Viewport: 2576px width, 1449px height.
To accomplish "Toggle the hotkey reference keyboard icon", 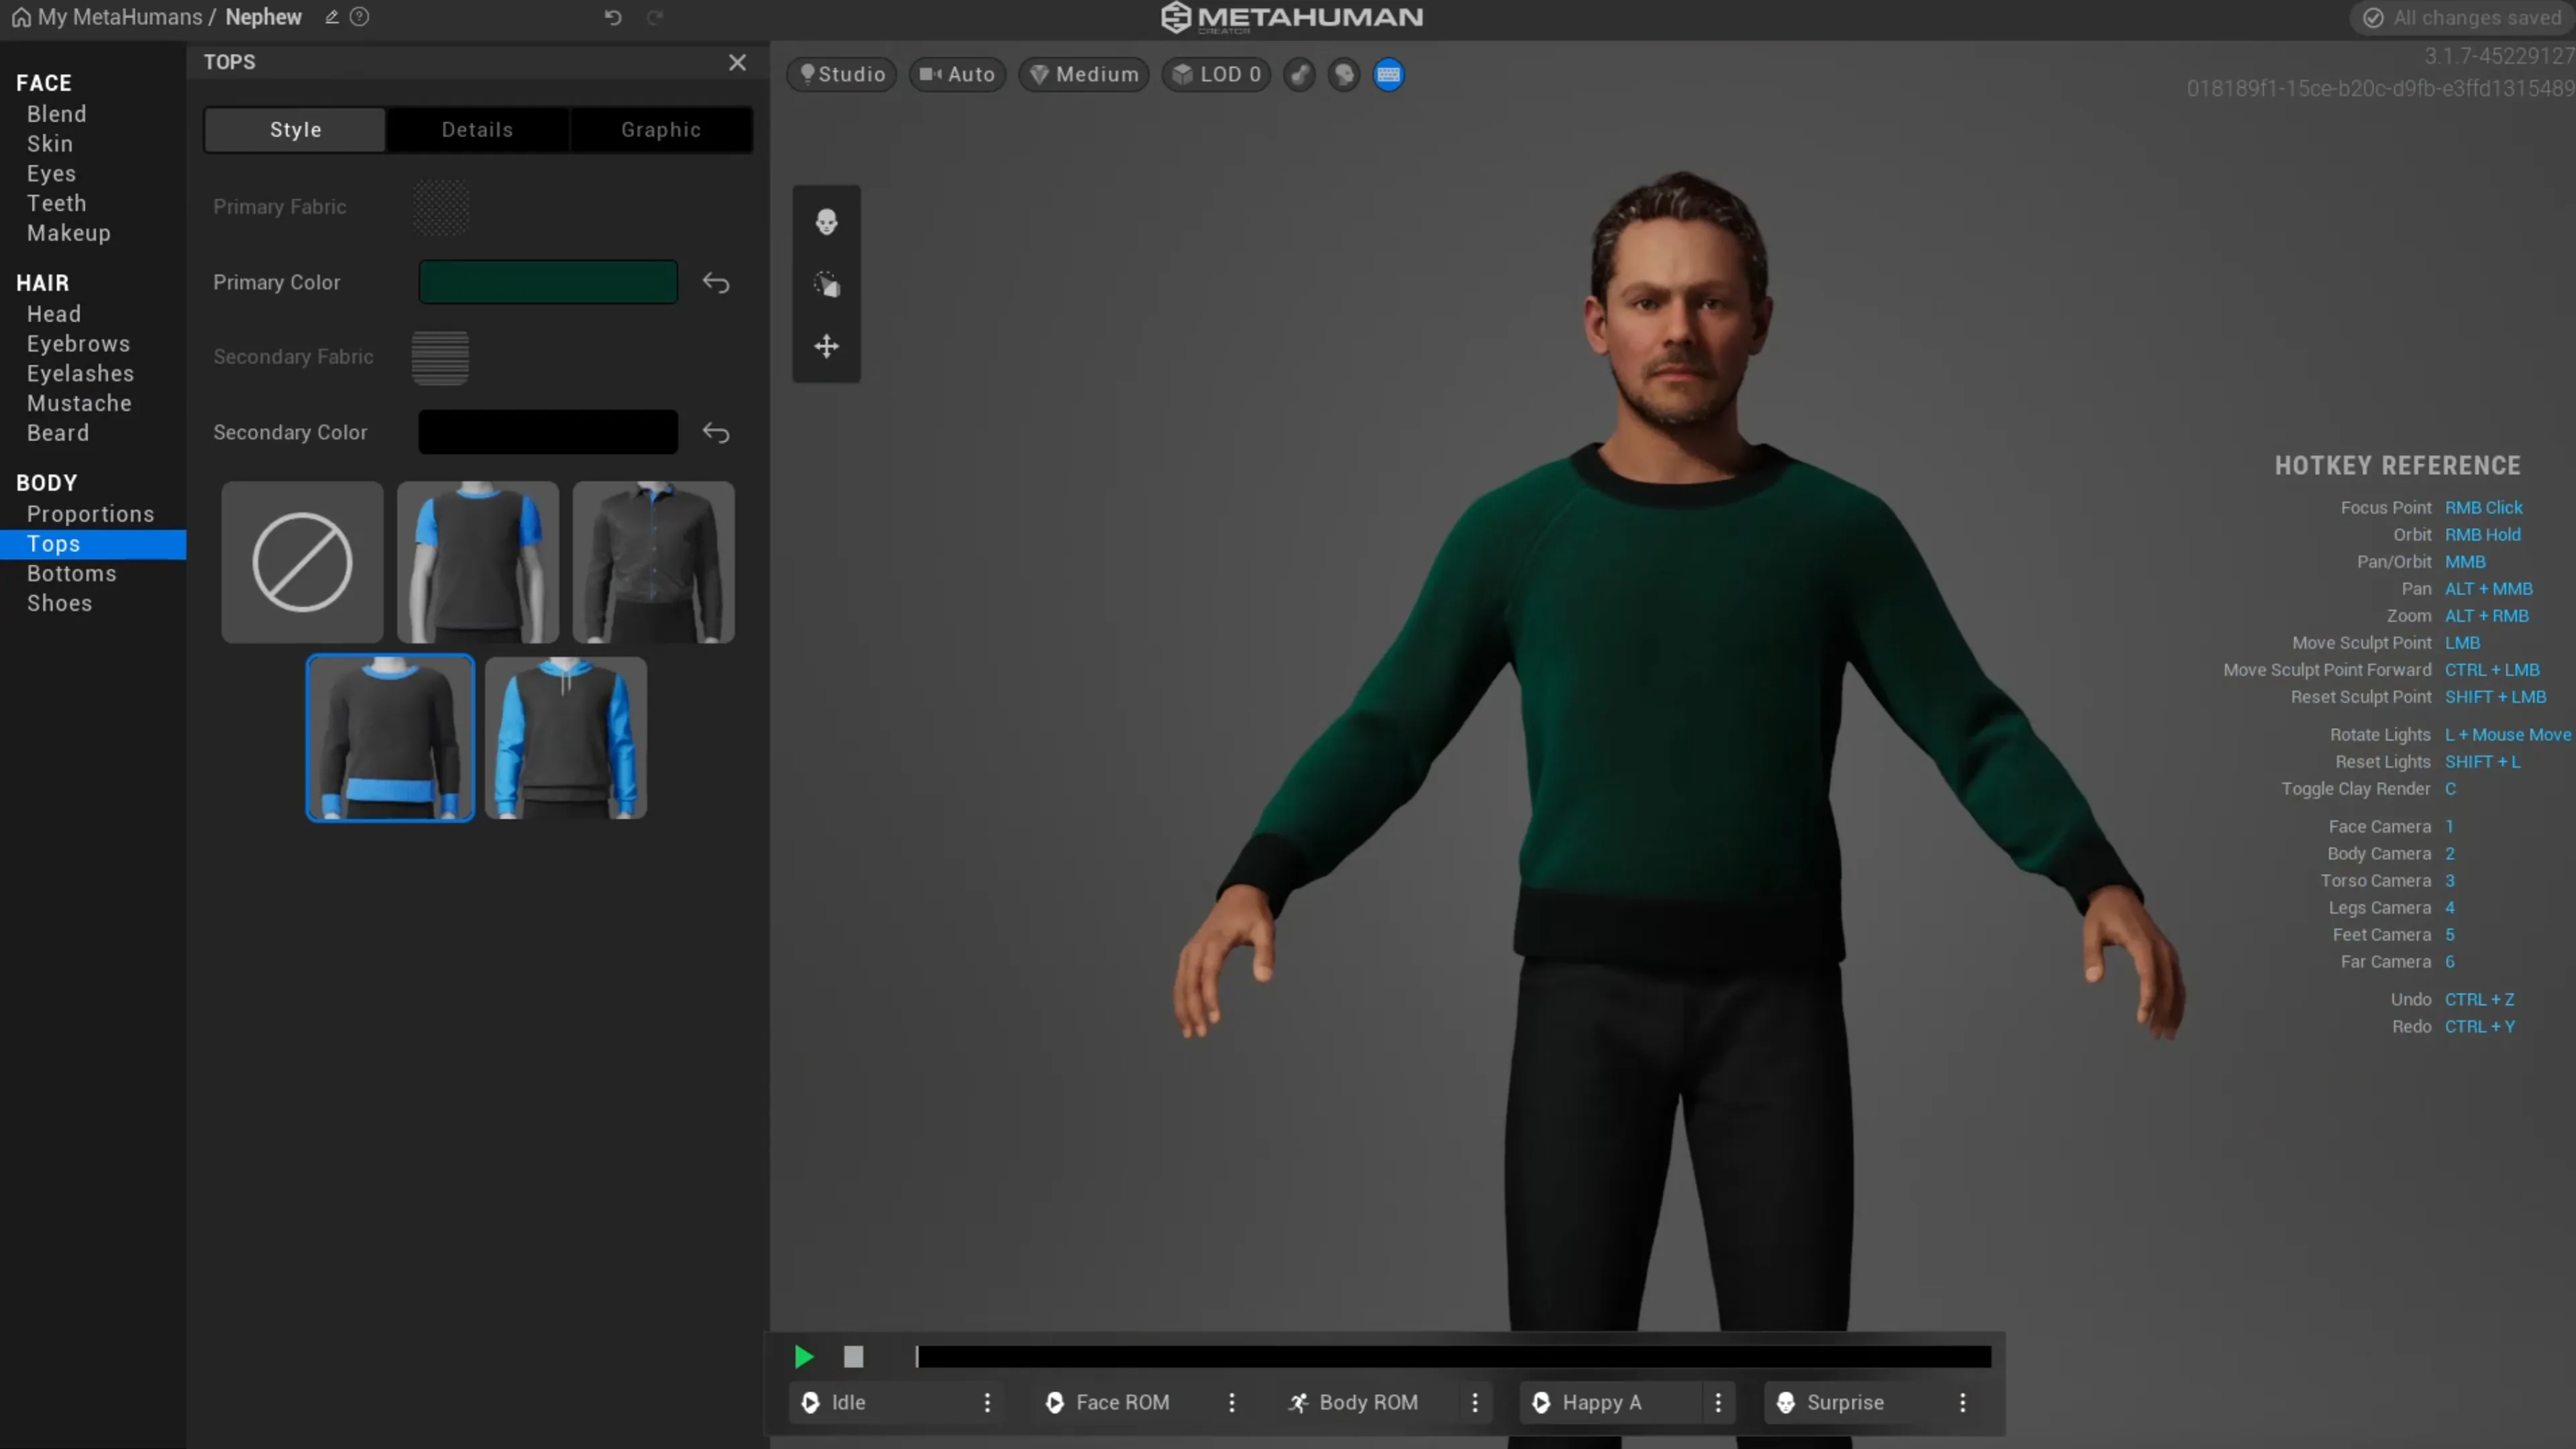I will click(1389, 75).
